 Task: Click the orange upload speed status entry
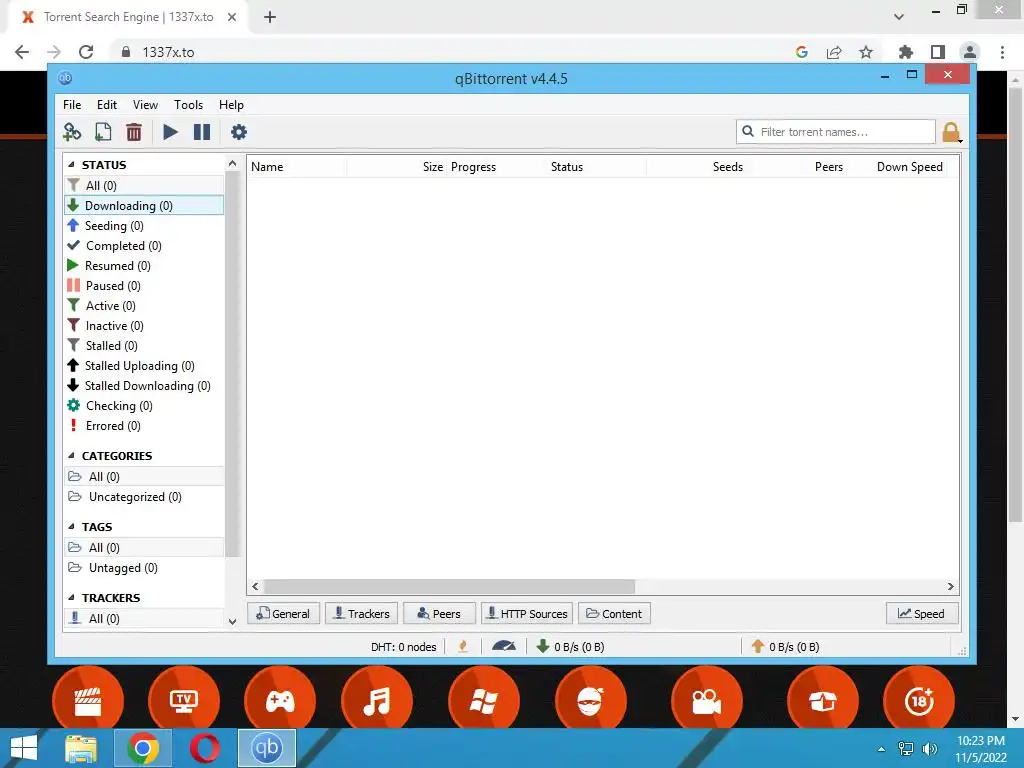tap(785, 647)
